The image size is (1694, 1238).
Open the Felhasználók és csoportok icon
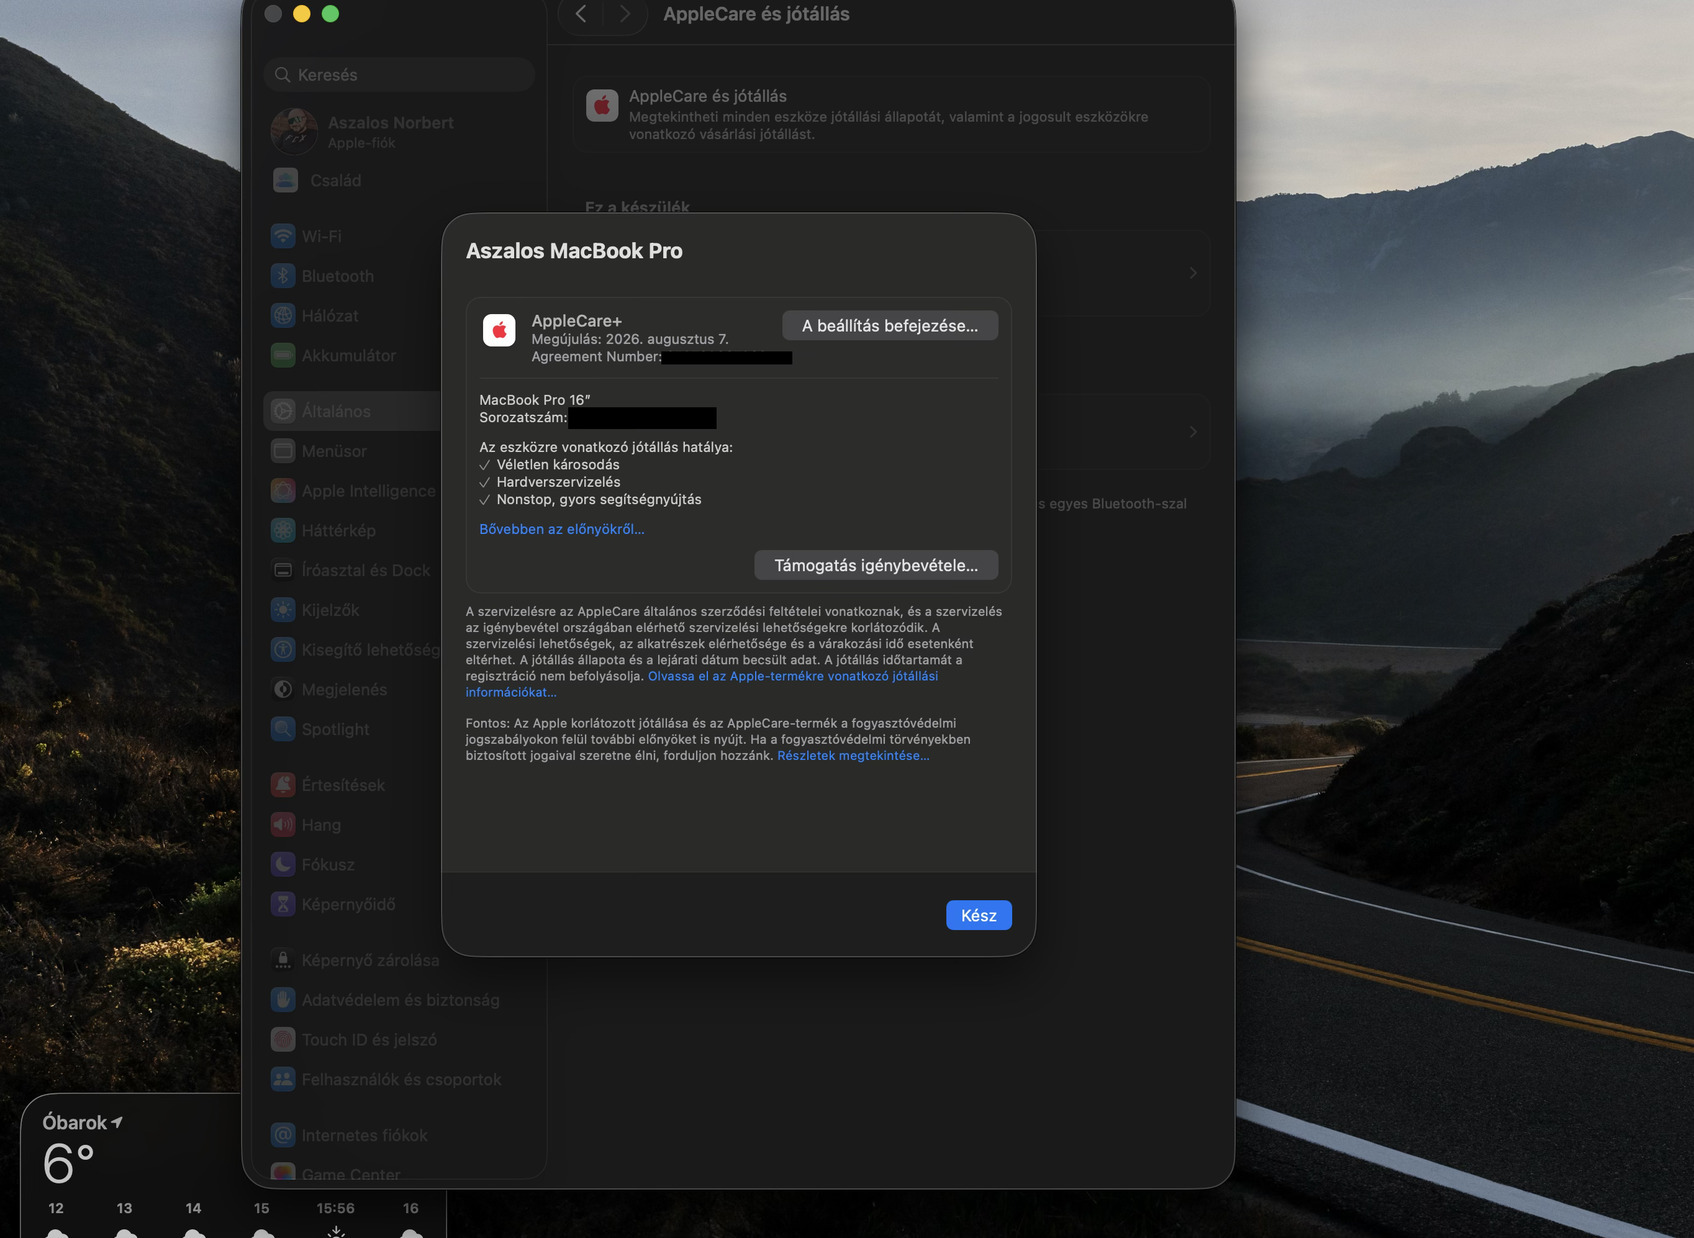click(x=284, y=1079)
